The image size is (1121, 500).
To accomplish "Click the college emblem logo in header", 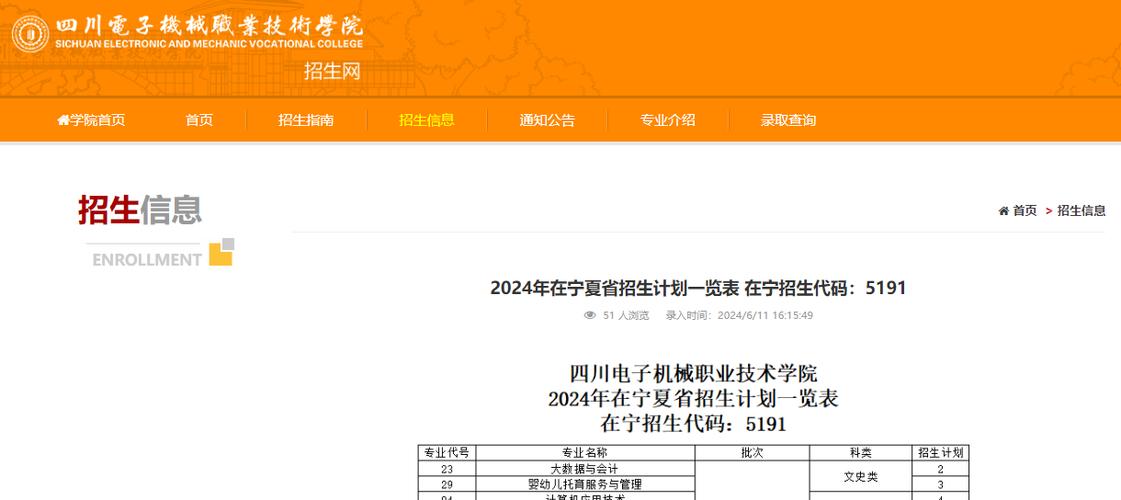I will coord(31,34).
